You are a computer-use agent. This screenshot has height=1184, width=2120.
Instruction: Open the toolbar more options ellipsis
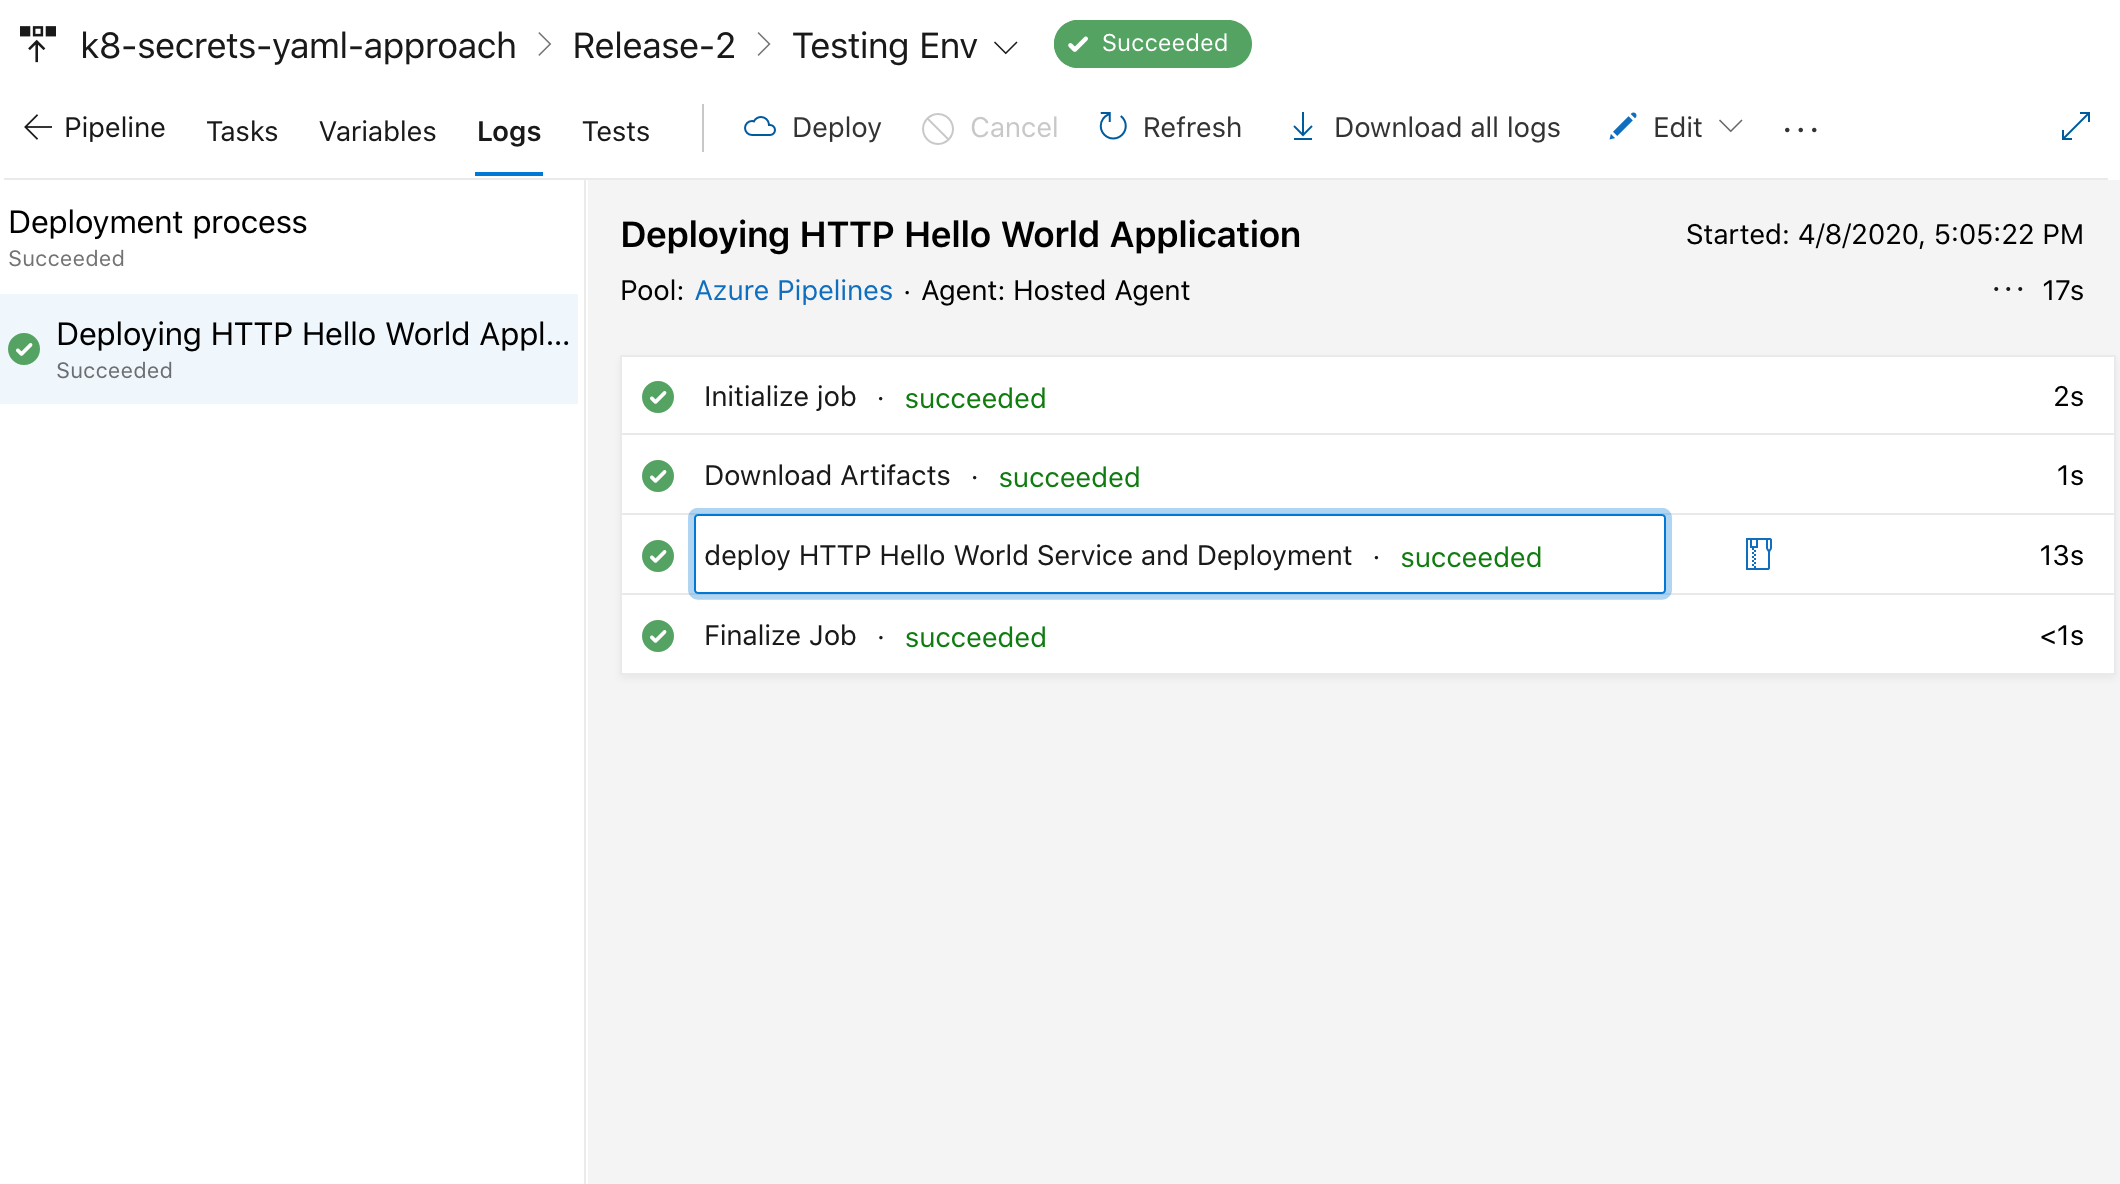click(1800, 129)
